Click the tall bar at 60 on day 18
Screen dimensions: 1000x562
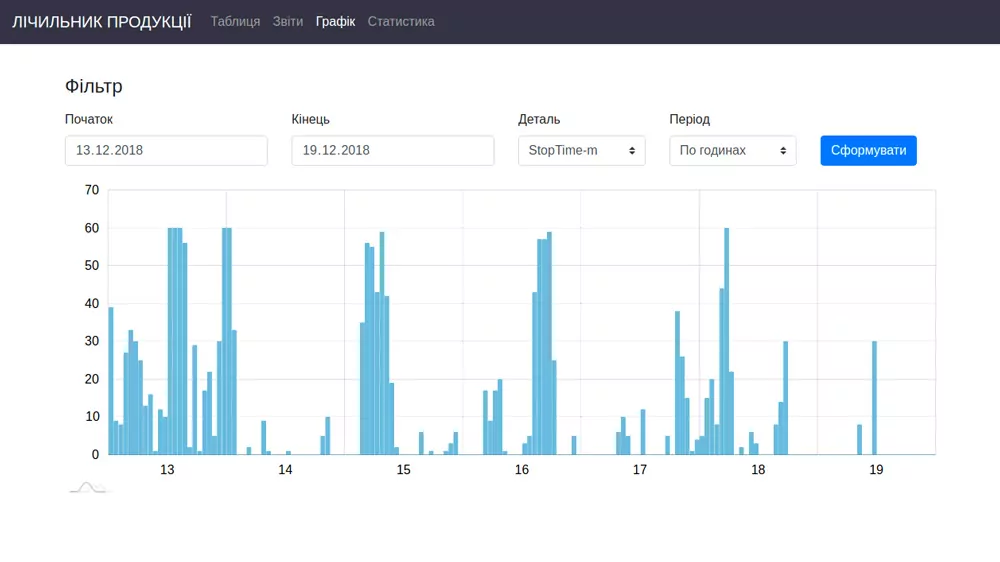click(x=726, y=341)
